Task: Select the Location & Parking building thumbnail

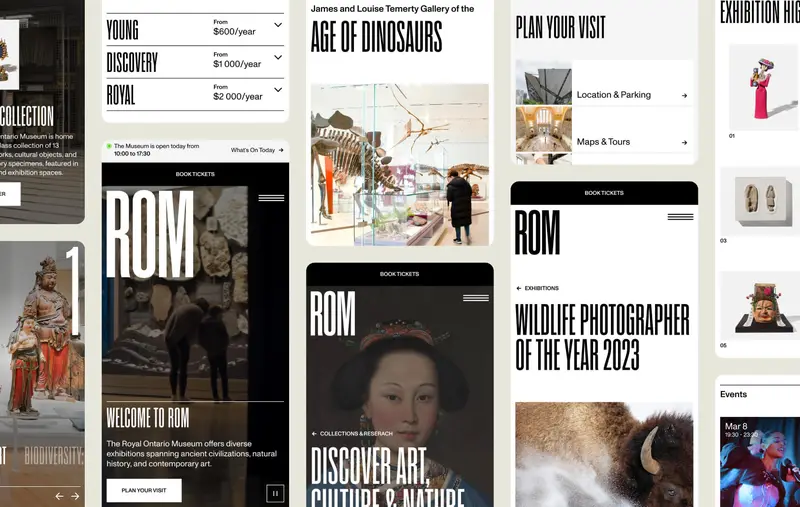Action: pos(544,83)
